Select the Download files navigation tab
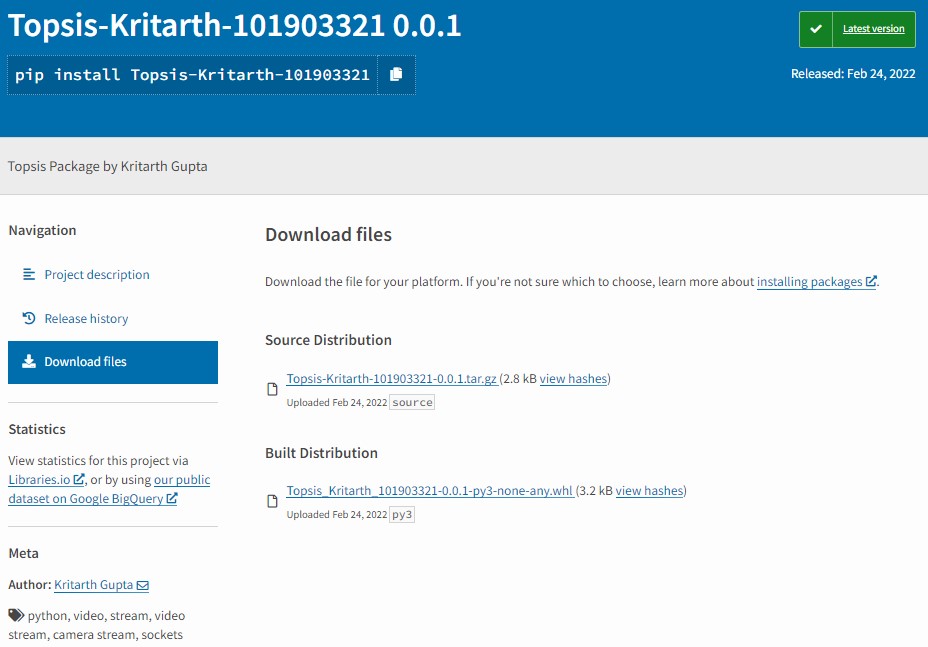928x647 pixels. pyautogui.click(x=112, y=362)
